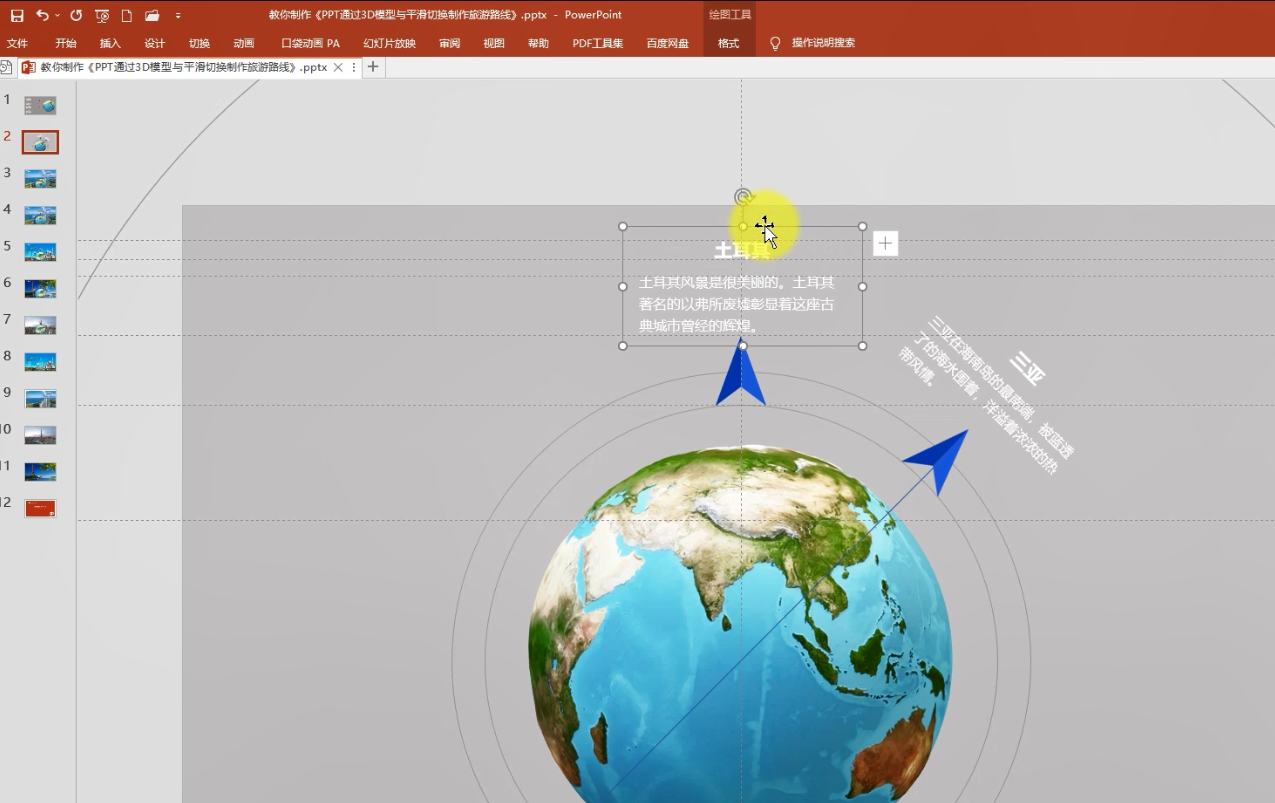
Task: Switch to the 开始 ribbon tab
Action: (x=66, y=43)
